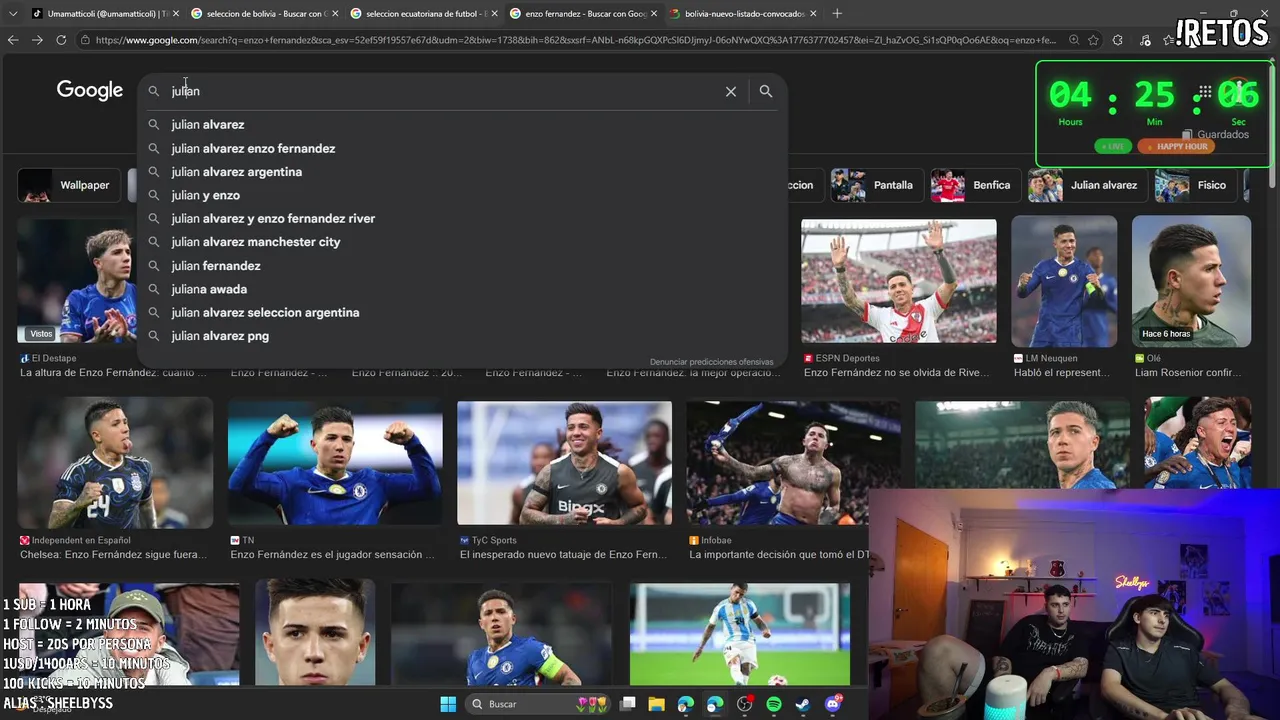The width and height of the screenshot is (1280, 720).
Task: Open File Explorer from taskbar
Action: (656, 704)
